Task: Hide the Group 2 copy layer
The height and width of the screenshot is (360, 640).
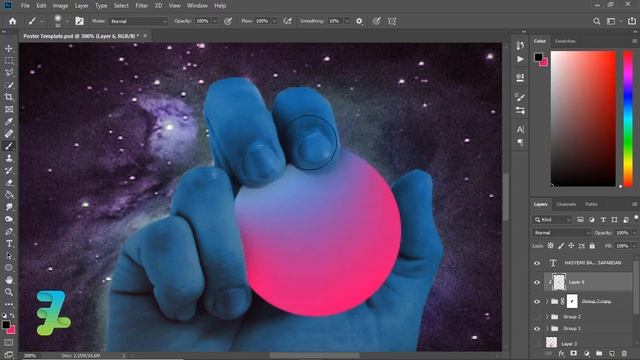Action: (x=537, y=302)
